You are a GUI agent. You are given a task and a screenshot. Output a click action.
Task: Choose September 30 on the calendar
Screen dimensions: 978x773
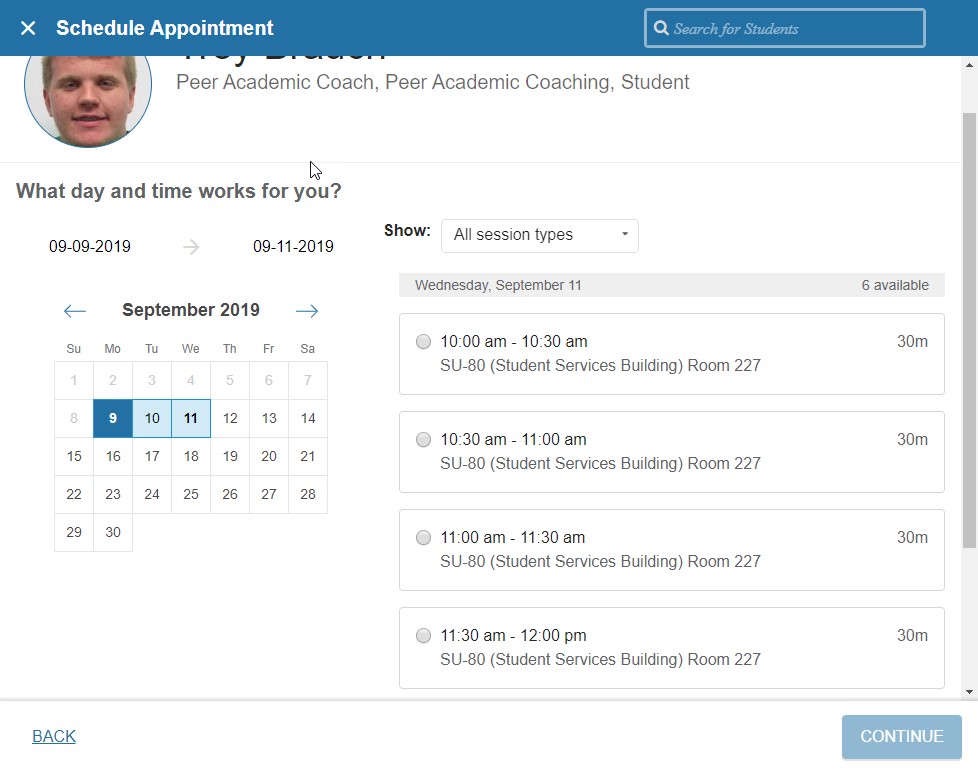[x=113, y=532]
